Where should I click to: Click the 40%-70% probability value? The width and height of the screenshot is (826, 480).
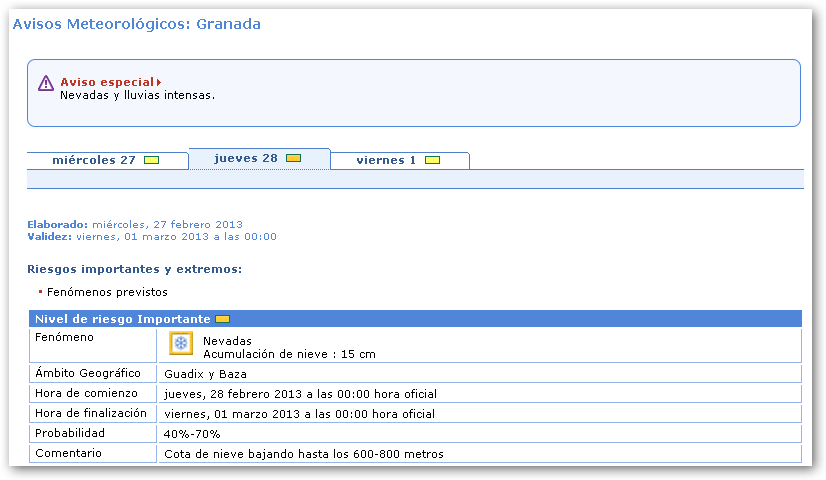coord(192,434)
